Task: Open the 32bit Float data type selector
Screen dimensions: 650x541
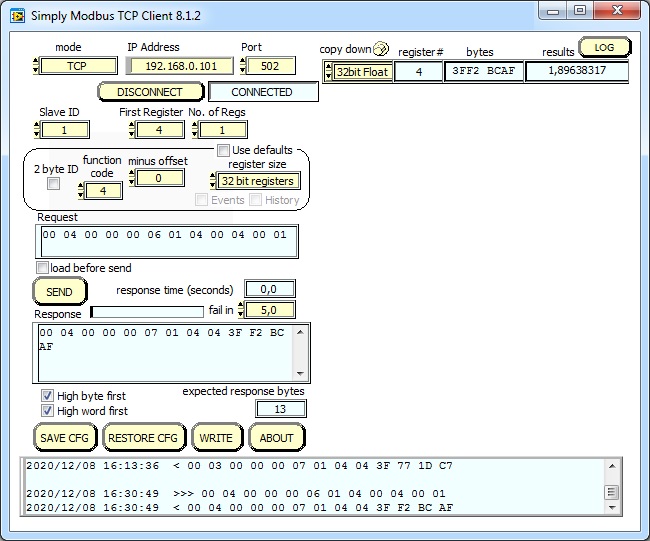Action: coord(363,72)
